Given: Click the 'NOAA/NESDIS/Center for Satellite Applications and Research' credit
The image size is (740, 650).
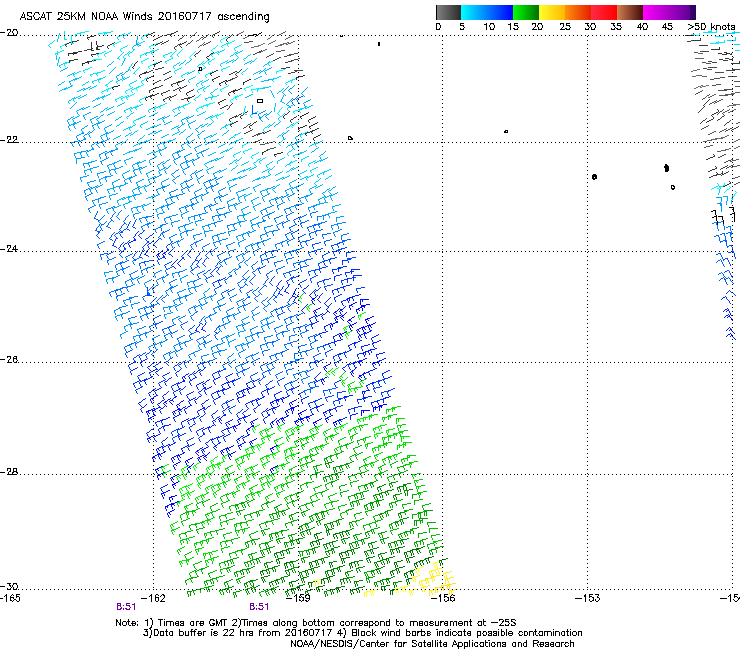Looking at the screenshot, I should point(432,644).
